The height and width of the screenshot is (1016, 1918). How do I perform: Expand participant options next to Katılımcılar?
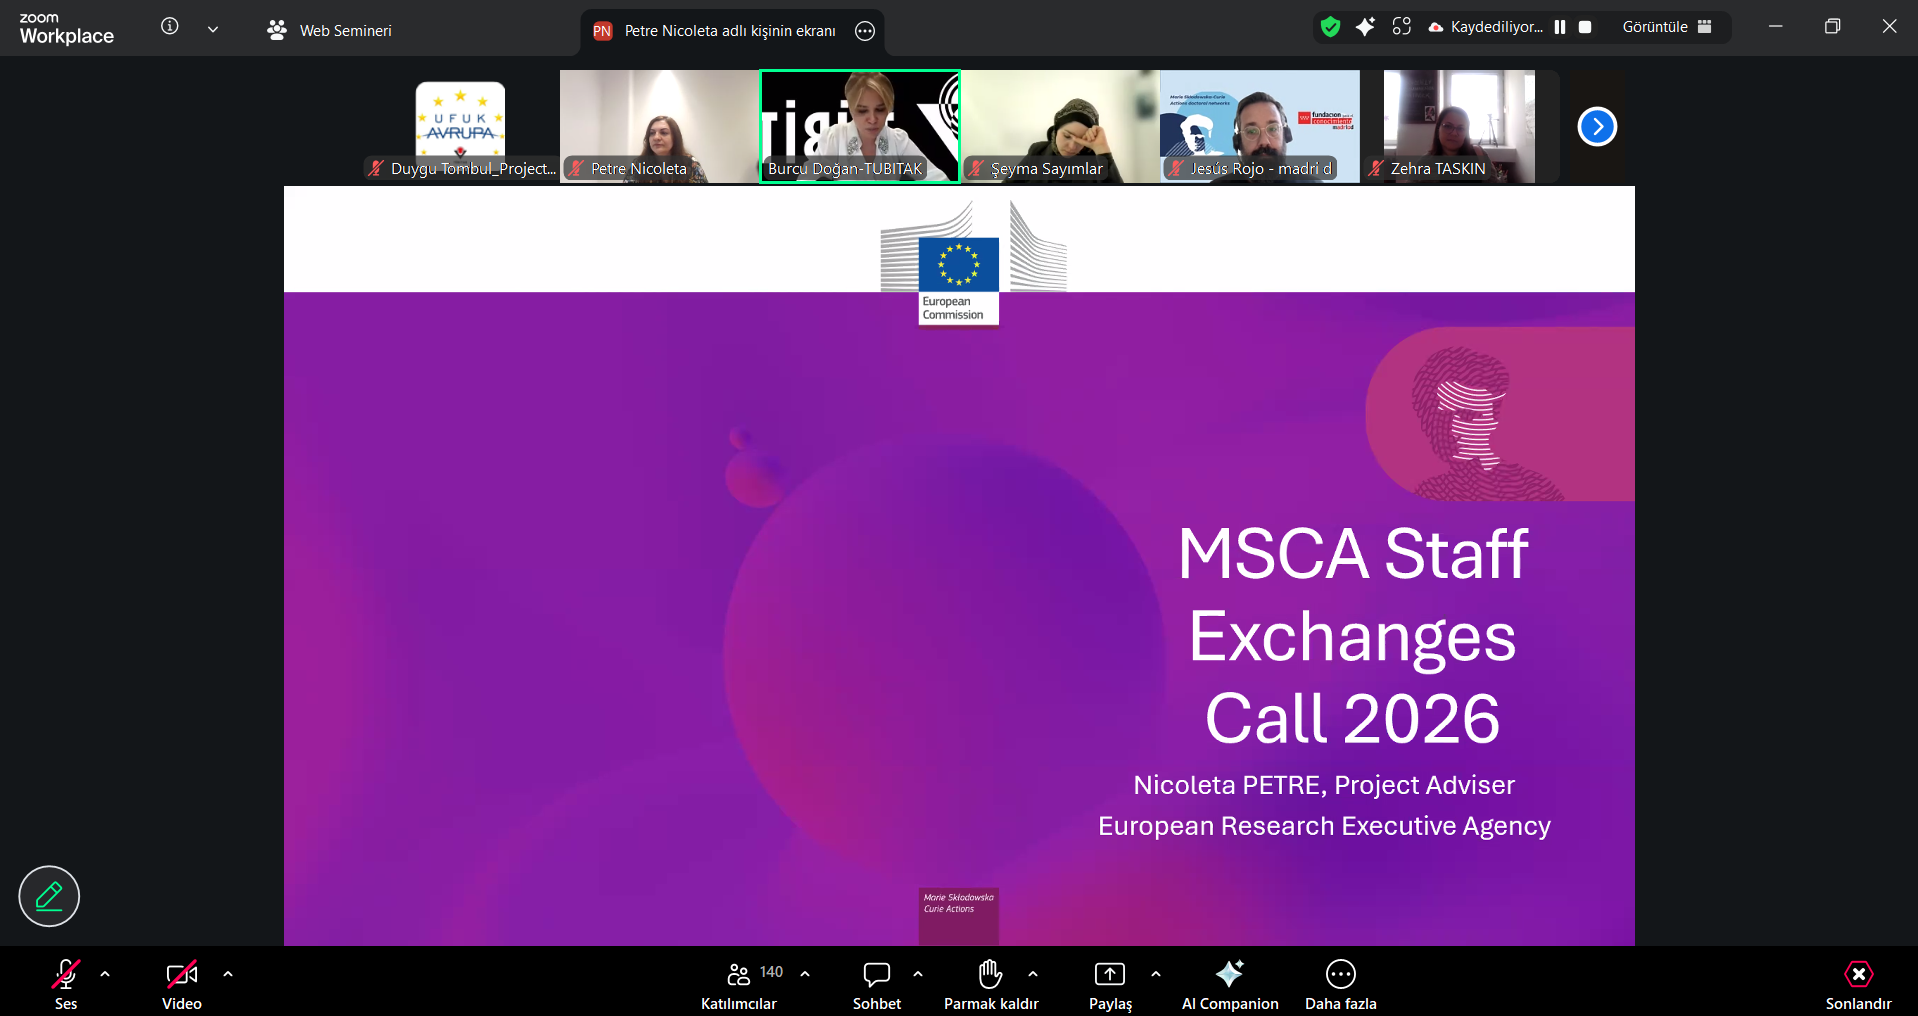click(x=806, y=973)
